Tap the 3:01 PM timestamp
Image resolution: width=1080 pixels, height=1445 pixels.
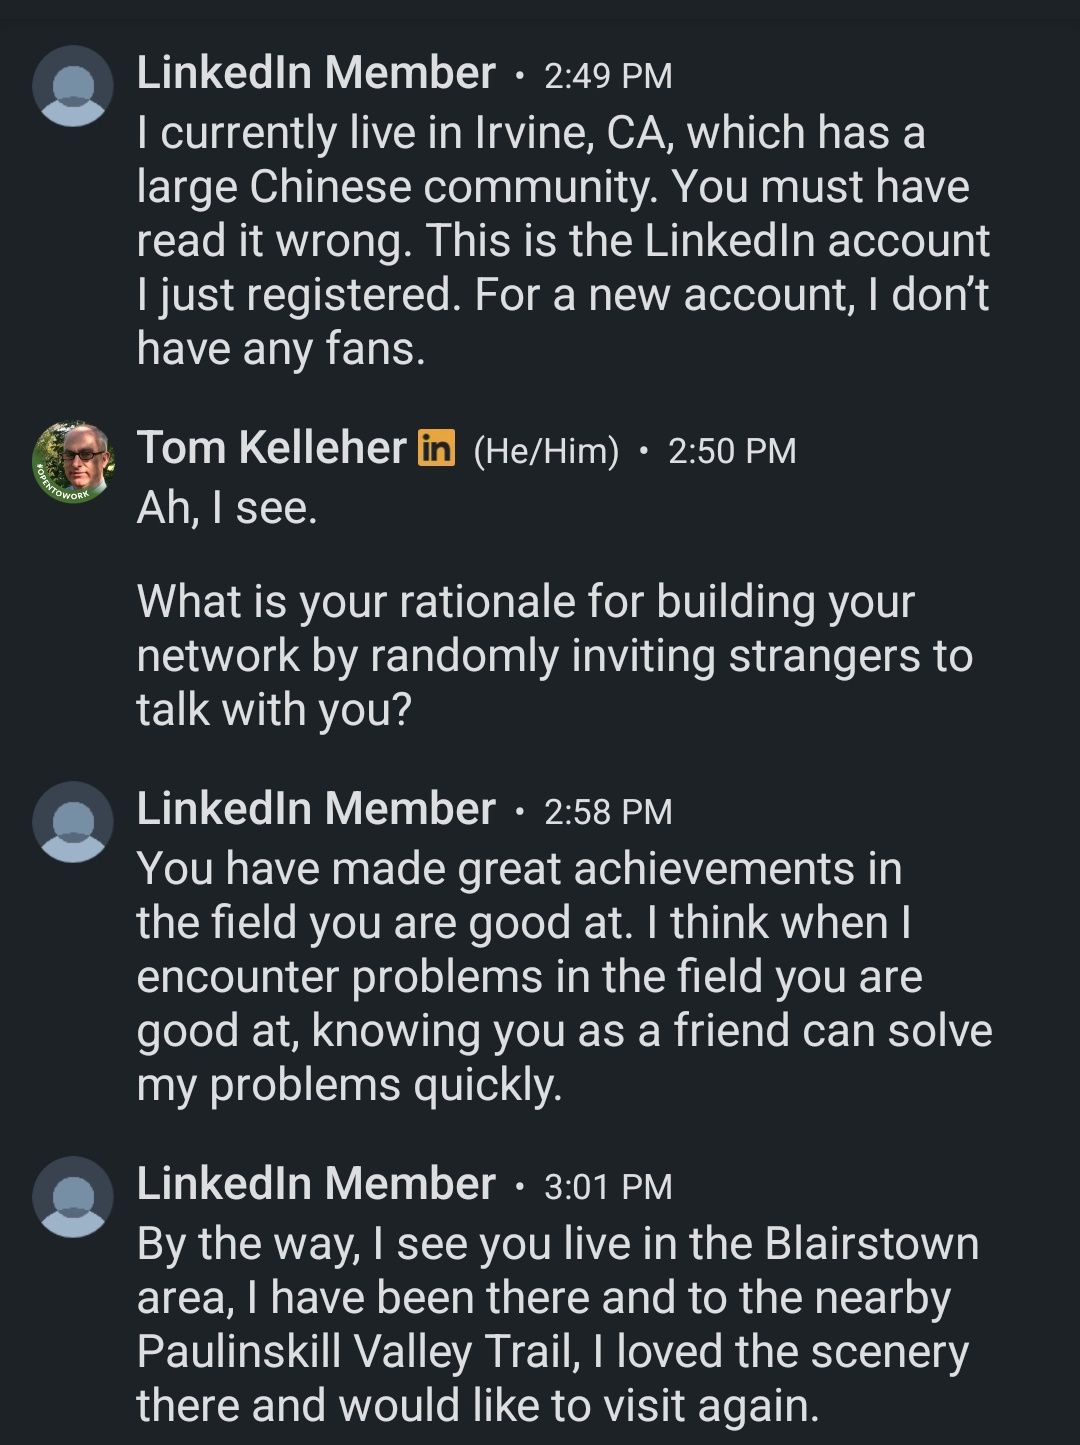(x=608, y=1187)
